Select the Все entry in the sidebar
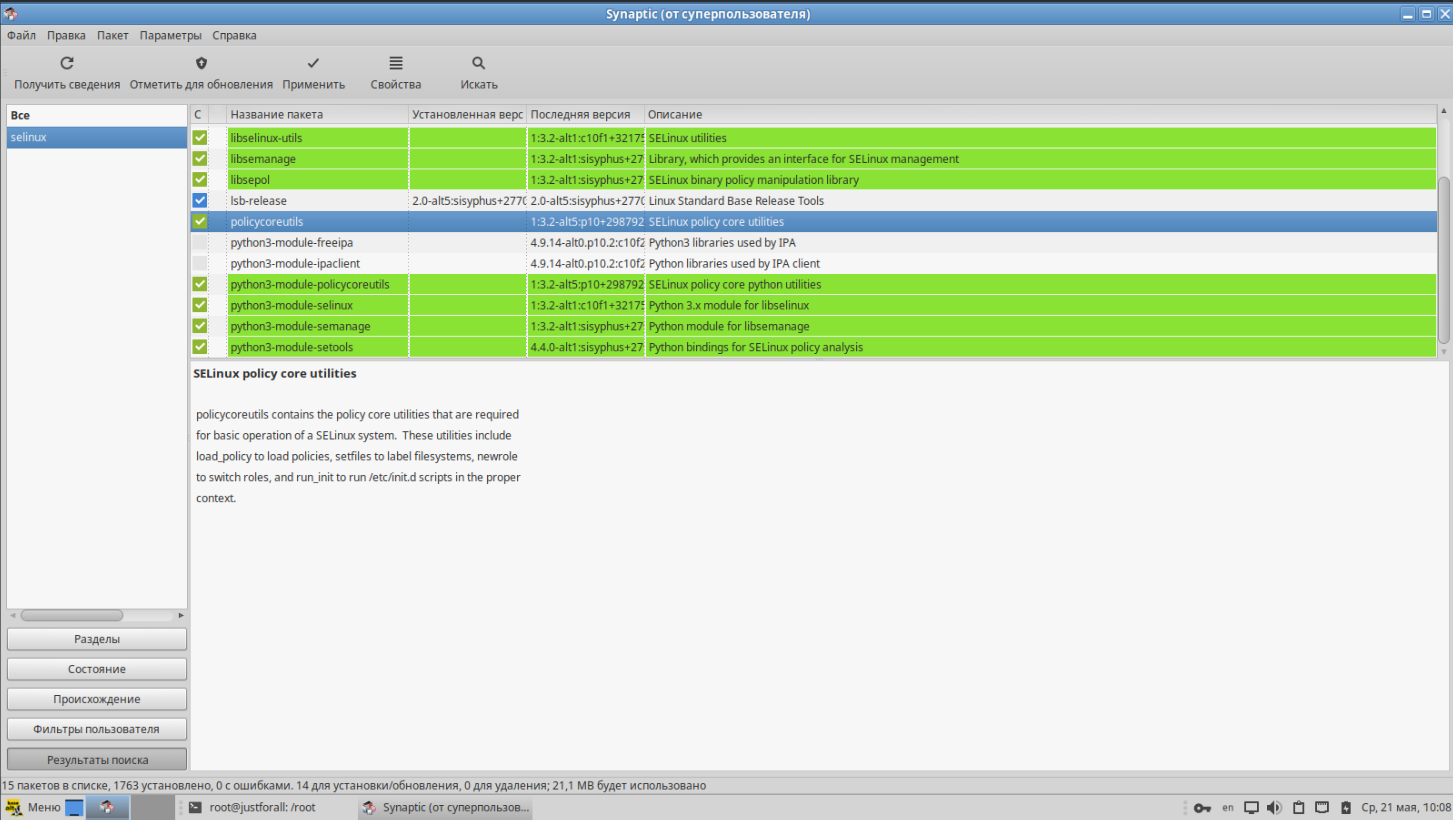This screenshot has width=1453, height=820. (x=97, y=115)
